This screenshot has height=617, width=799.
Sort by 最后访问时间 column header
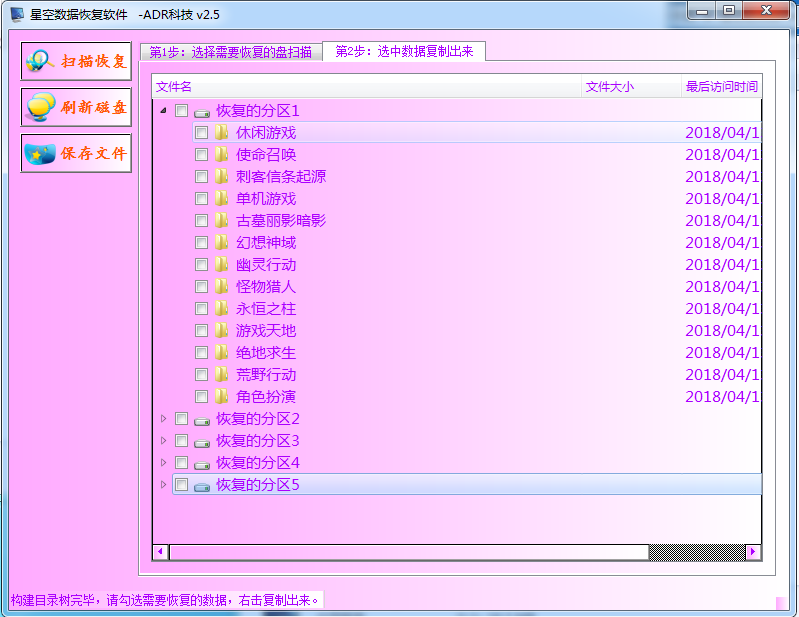pyautogui.click(x=722, y=87)
